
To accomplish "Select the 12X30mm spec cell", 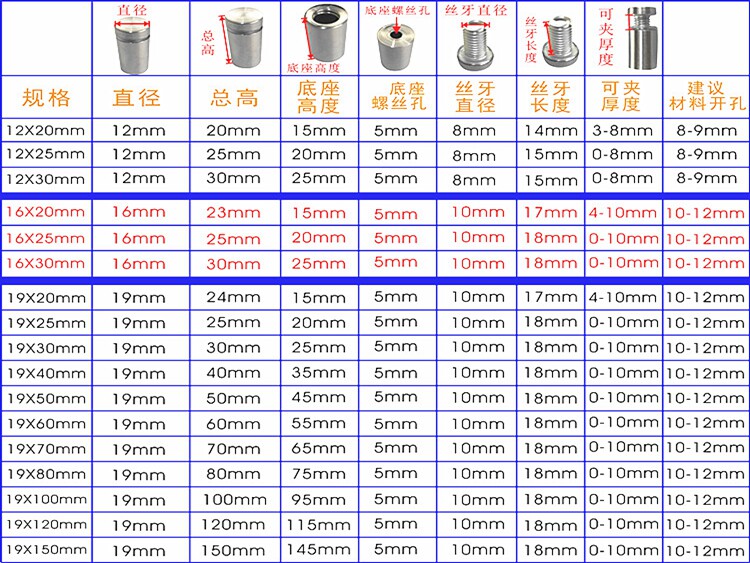I will click(46, 179).
